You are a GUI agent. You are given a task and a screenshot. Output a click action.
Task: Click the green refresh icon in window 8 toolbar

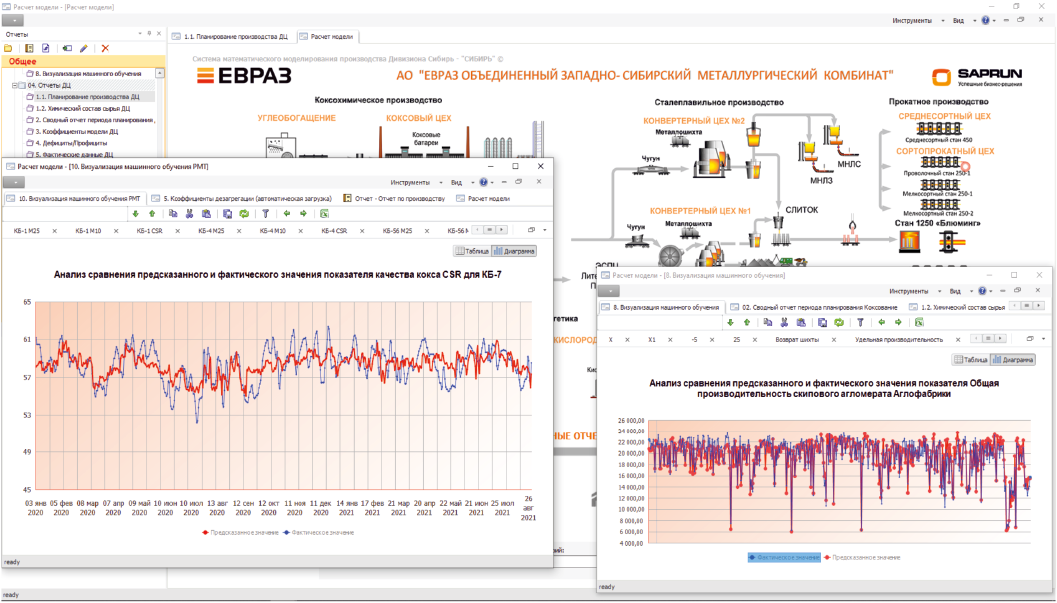coord(839,323)
